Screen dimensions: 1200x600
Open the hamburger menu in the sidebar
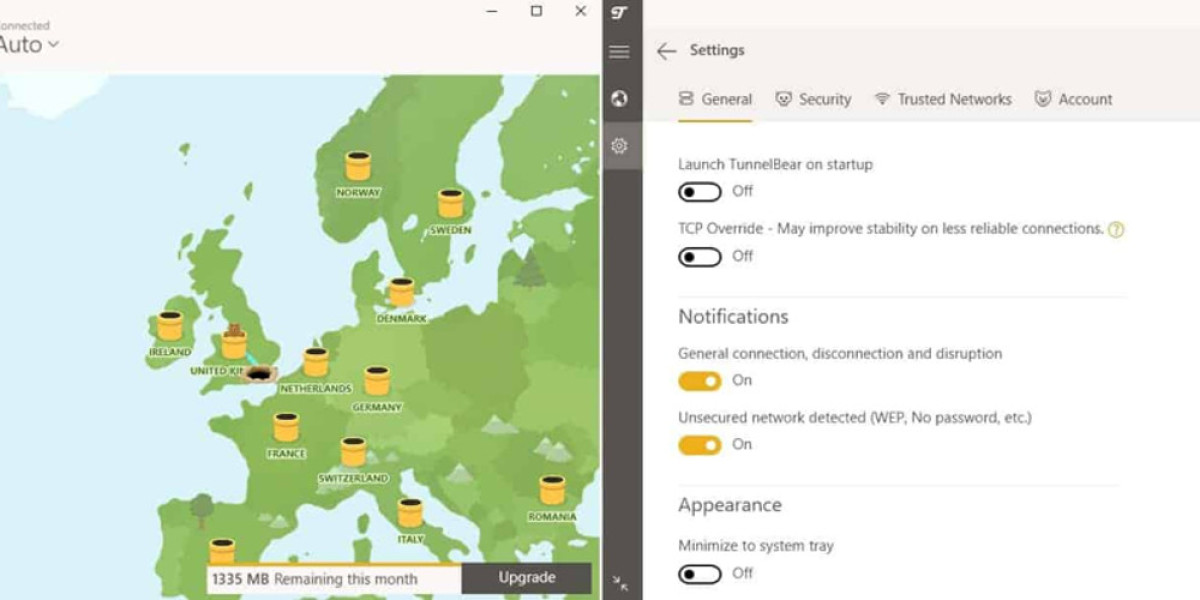pyautogui.click(x=621, y=53)
